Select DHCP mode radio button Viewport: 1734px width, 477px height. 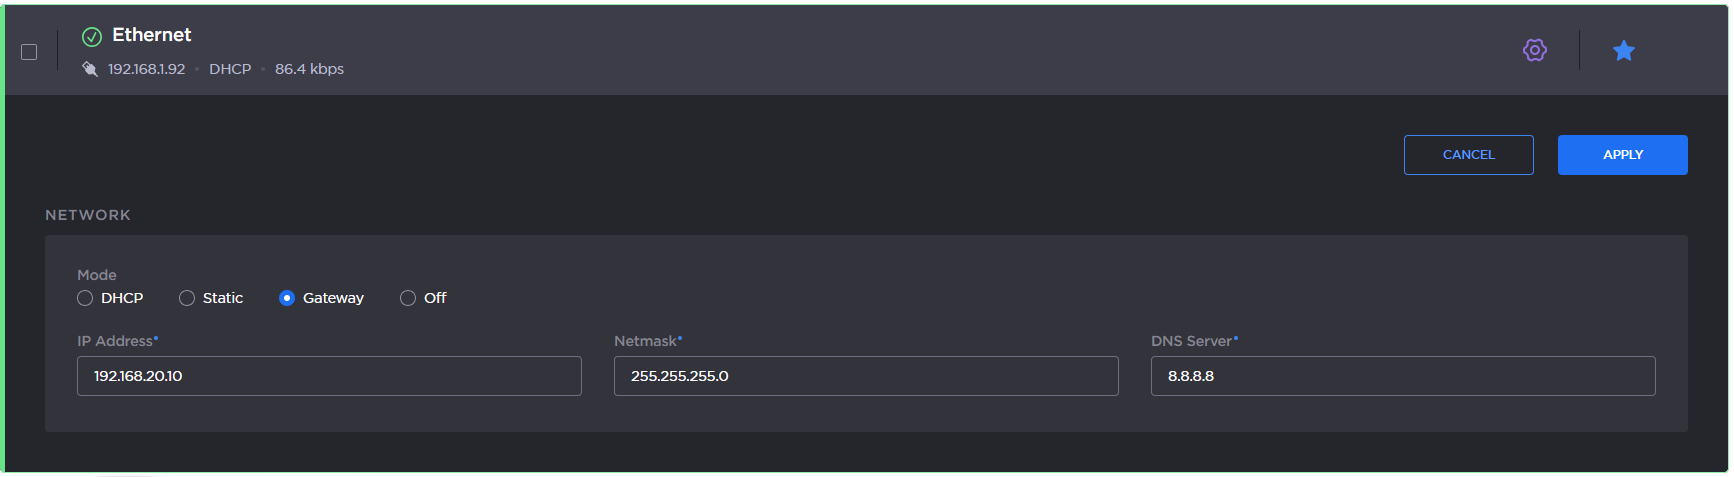pos(85,298)
